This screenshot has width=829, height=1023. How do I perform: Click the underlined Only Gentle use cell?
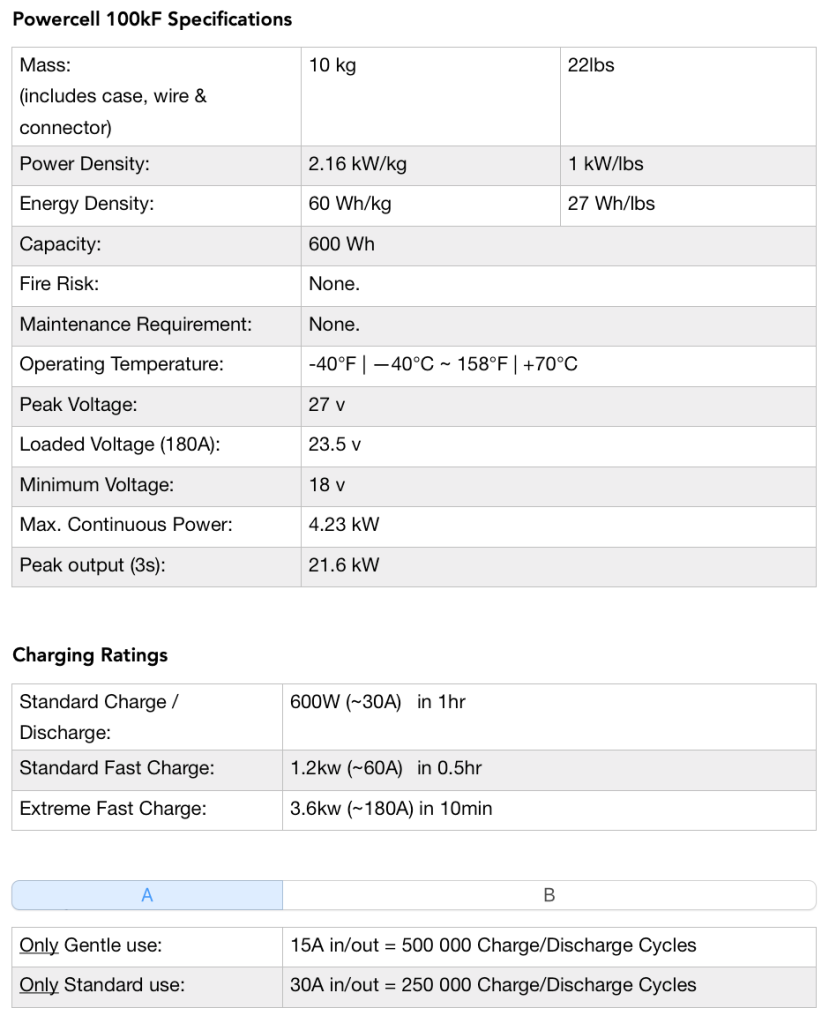tap(91, 945)
